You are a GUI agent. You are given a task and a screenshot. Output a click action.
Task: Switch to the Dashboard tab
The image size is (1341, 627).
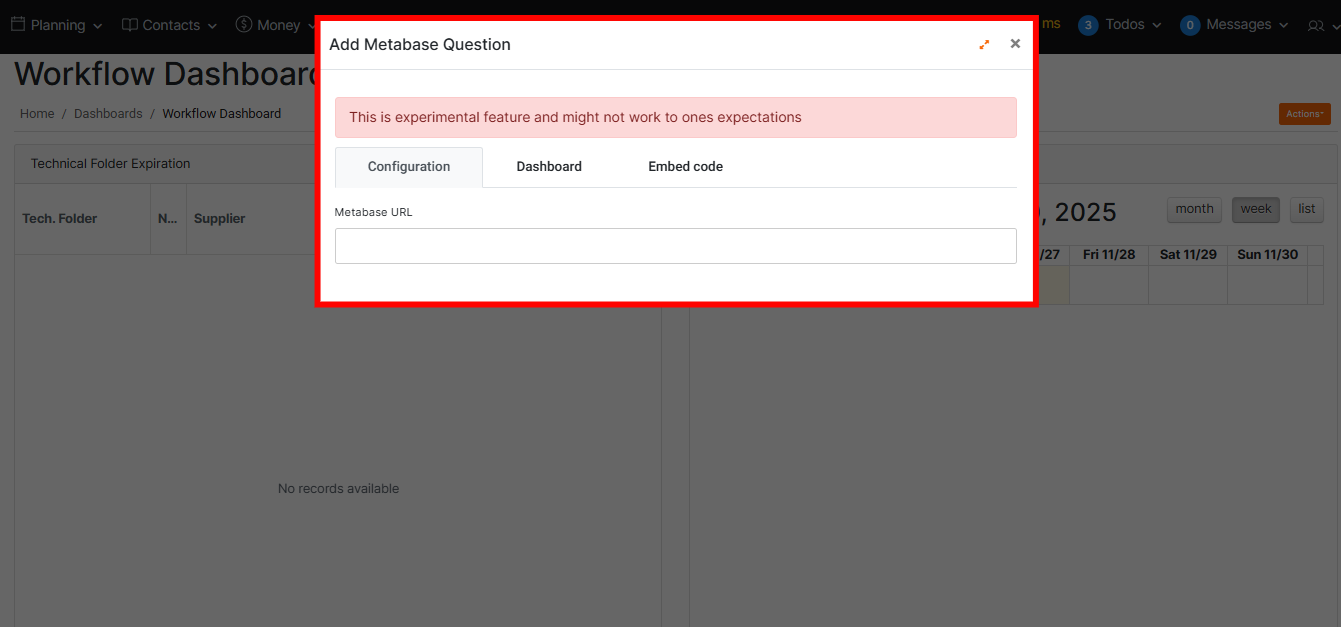coord(549,167)
